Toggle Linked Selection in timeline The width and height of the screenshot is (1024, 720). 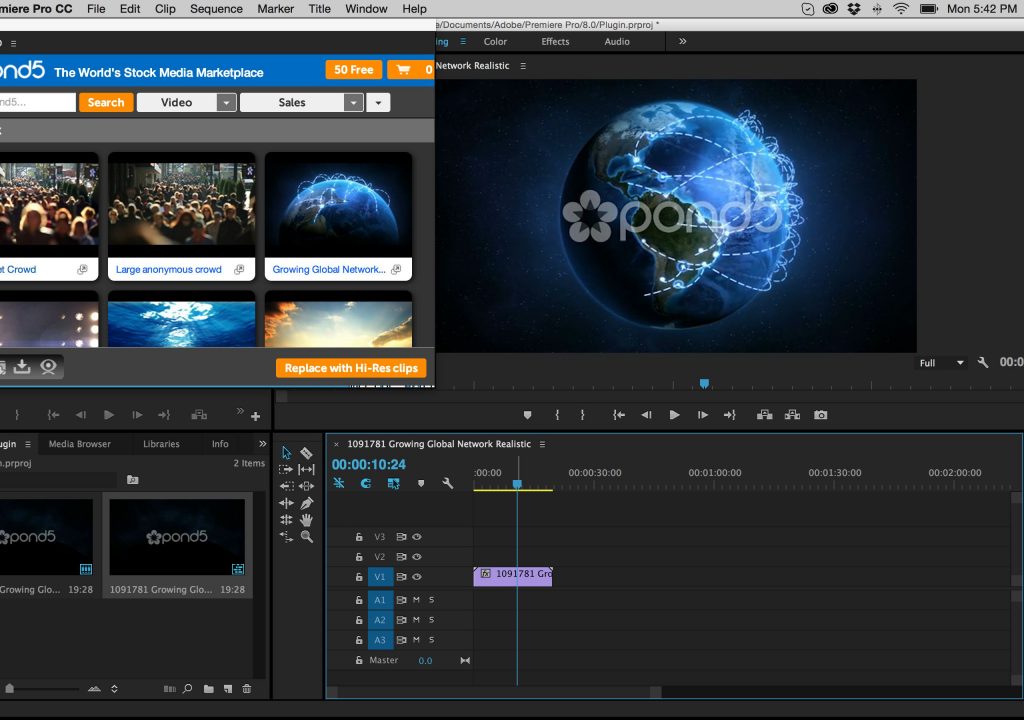click(393, 483)
